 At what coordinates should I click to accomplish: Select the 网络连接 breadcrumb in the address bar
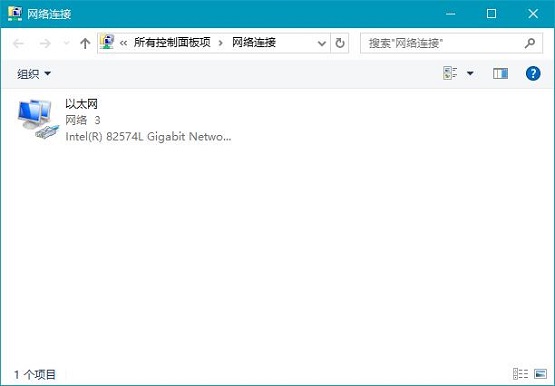pyautogui.click(x=254, y=42)
